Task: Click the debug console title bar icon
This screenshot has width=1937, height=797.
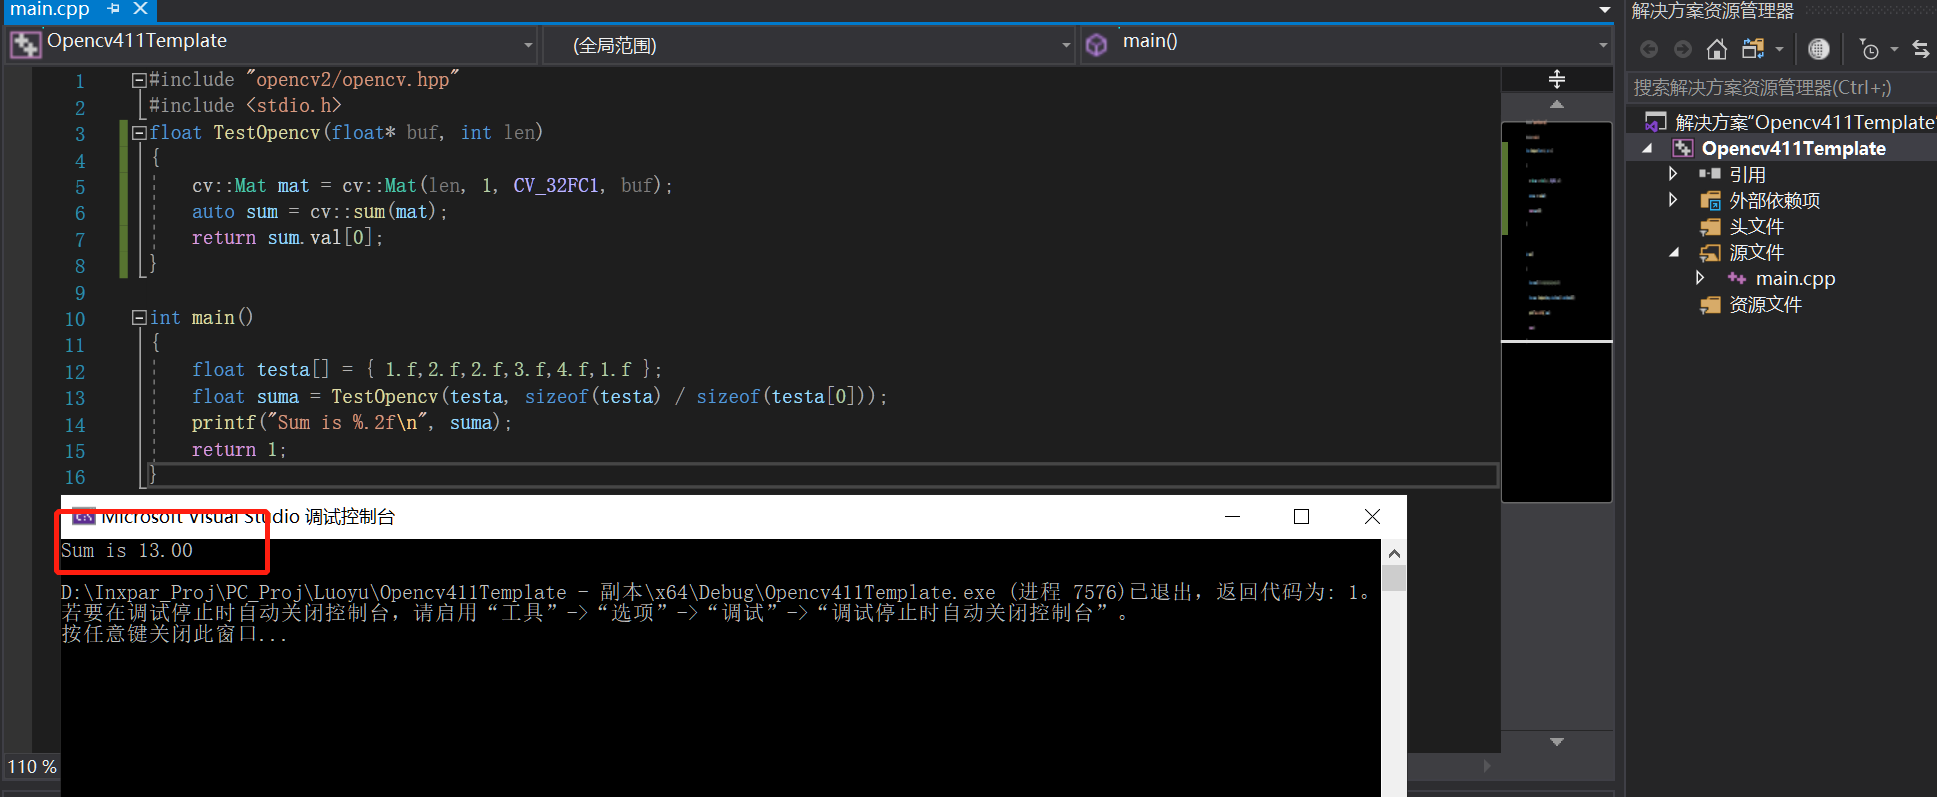Action: pos(84,517)
